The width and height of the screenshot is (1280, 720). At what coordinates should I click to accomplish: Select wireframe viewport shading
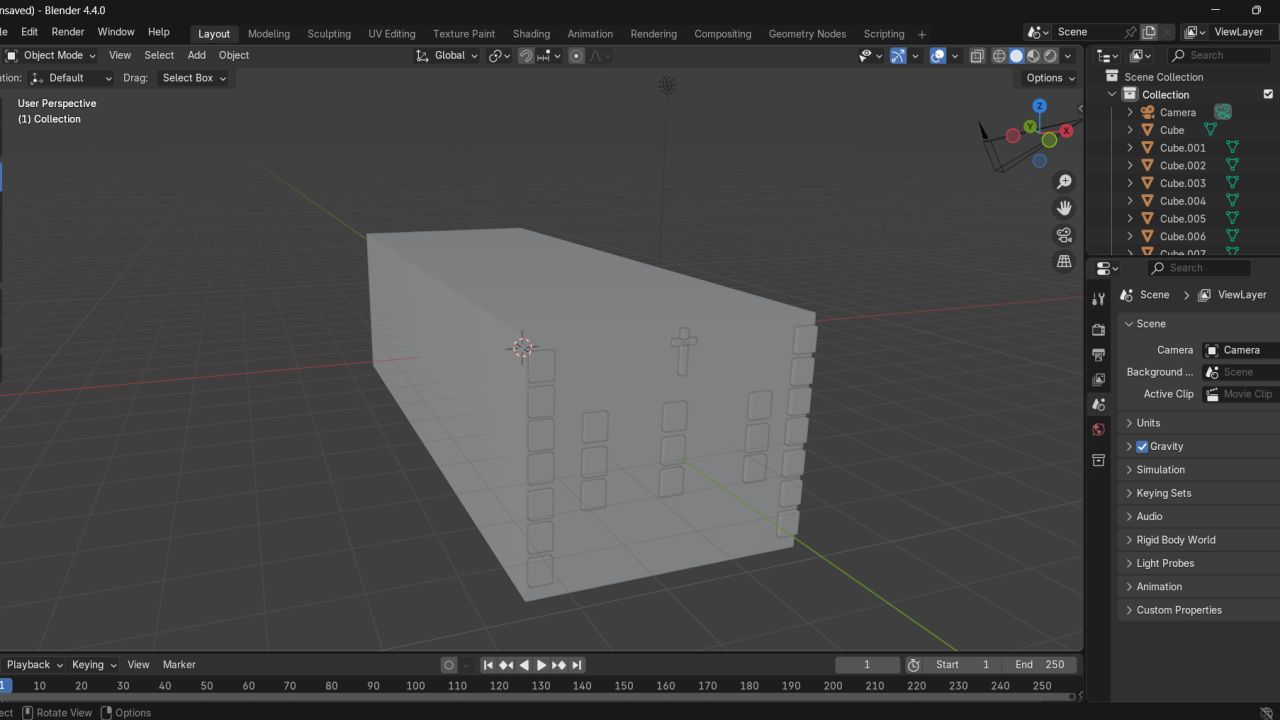point(999,56)
